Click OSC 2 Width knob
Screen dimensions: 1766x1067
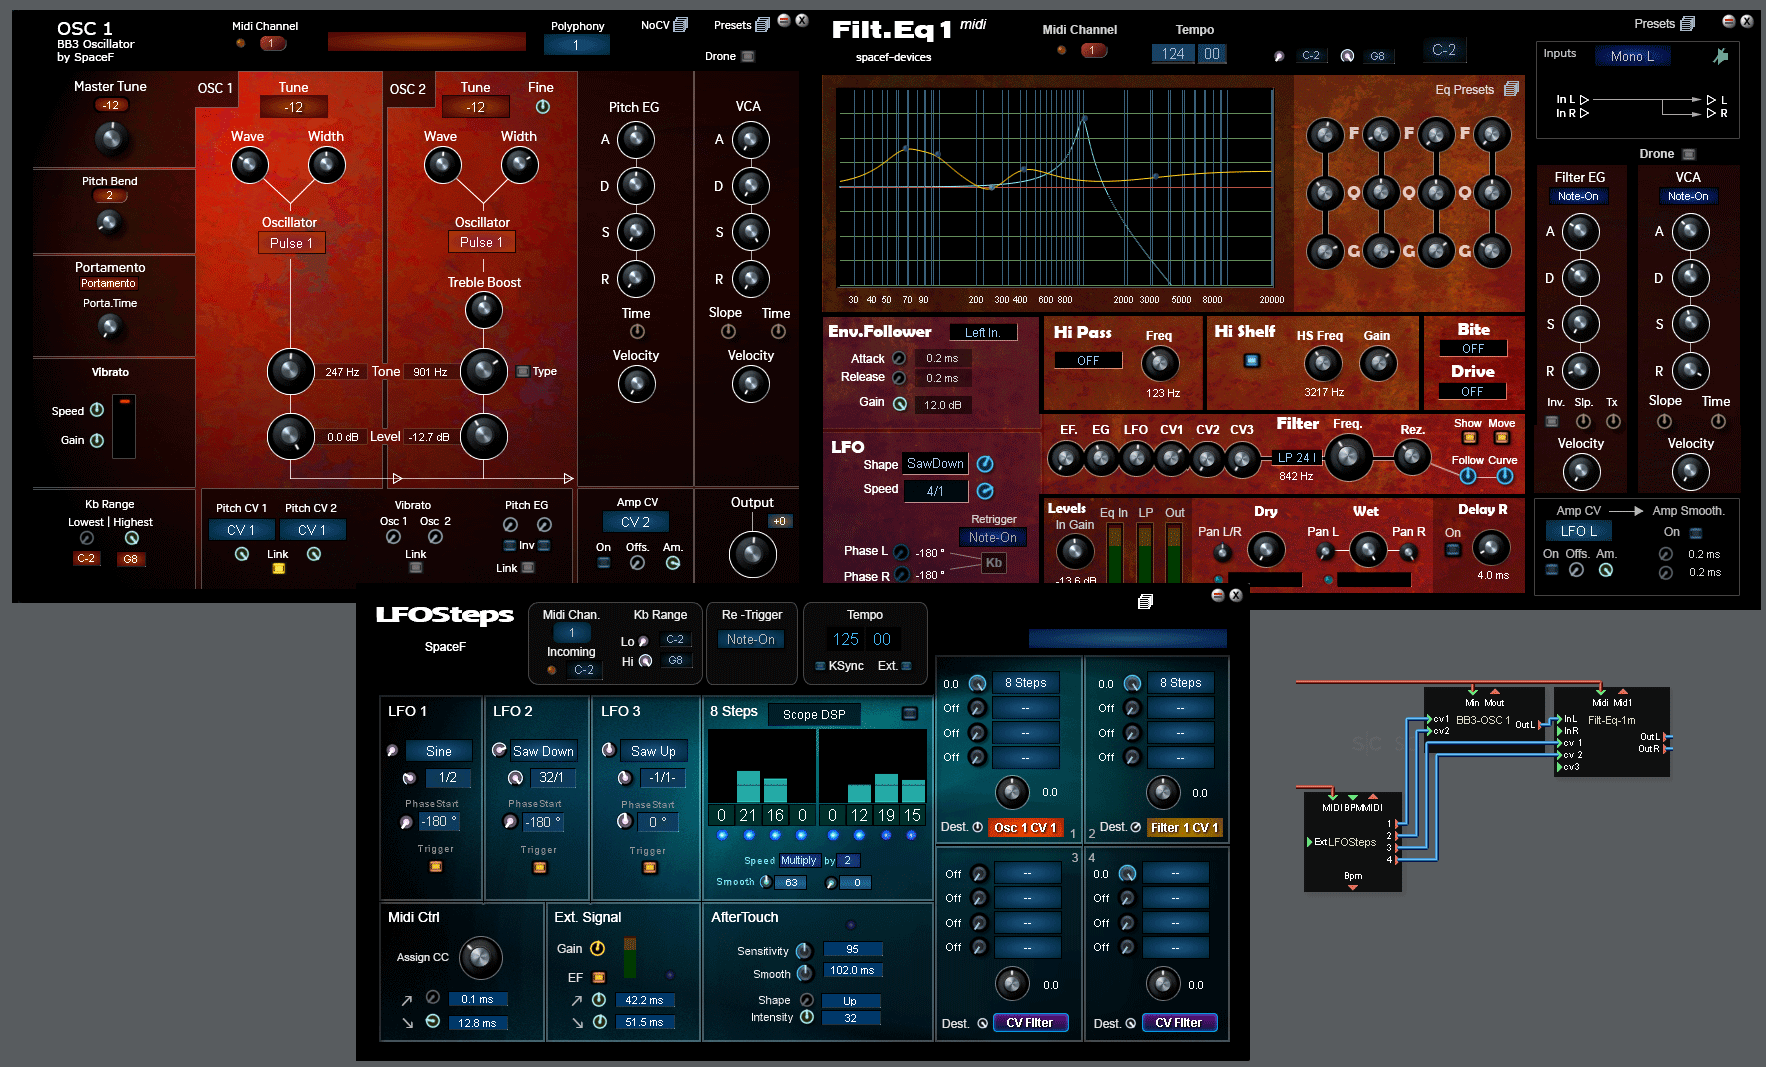coord(520,165)
